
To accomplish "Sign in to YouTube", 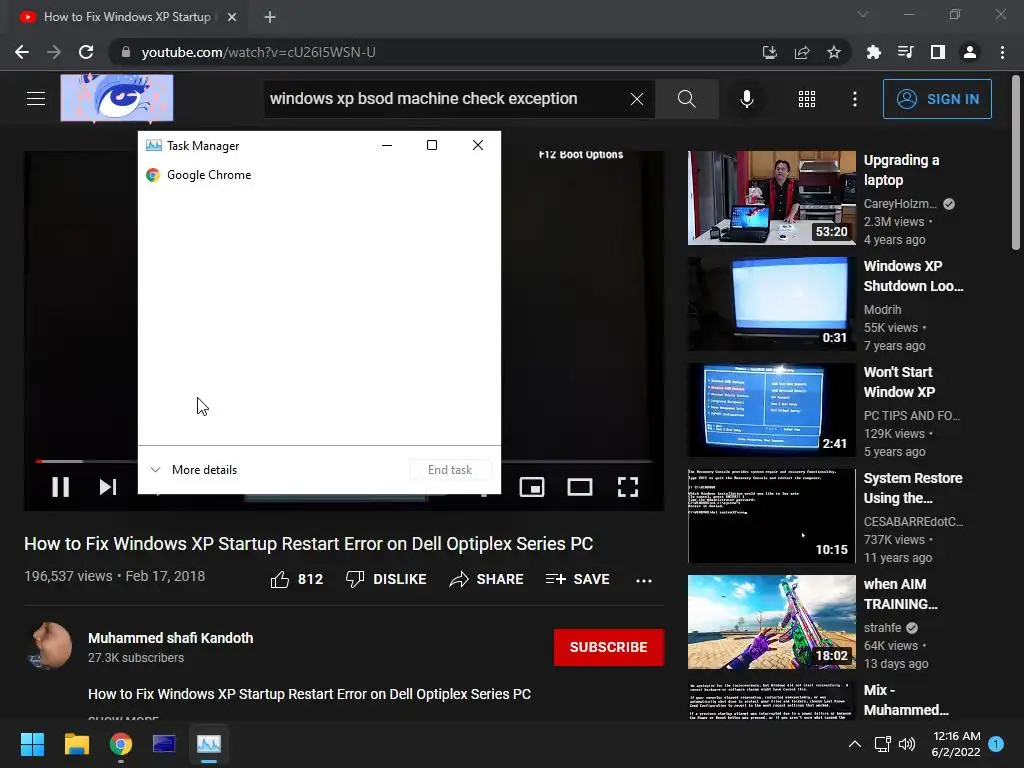I will [937, 99].
